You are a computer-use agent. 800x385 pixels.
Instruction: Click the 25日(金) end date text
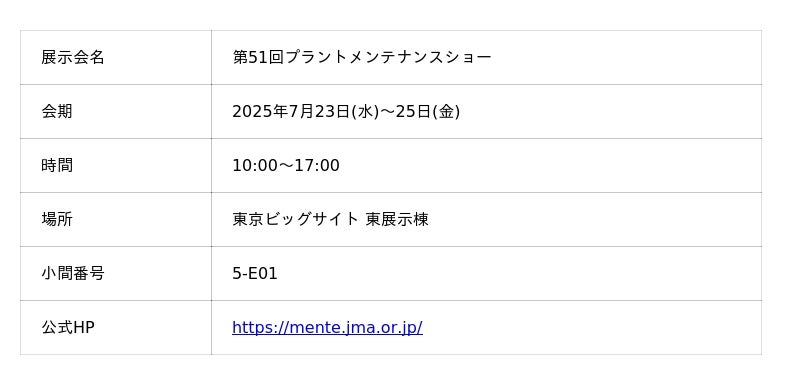(x=428, y=111)
